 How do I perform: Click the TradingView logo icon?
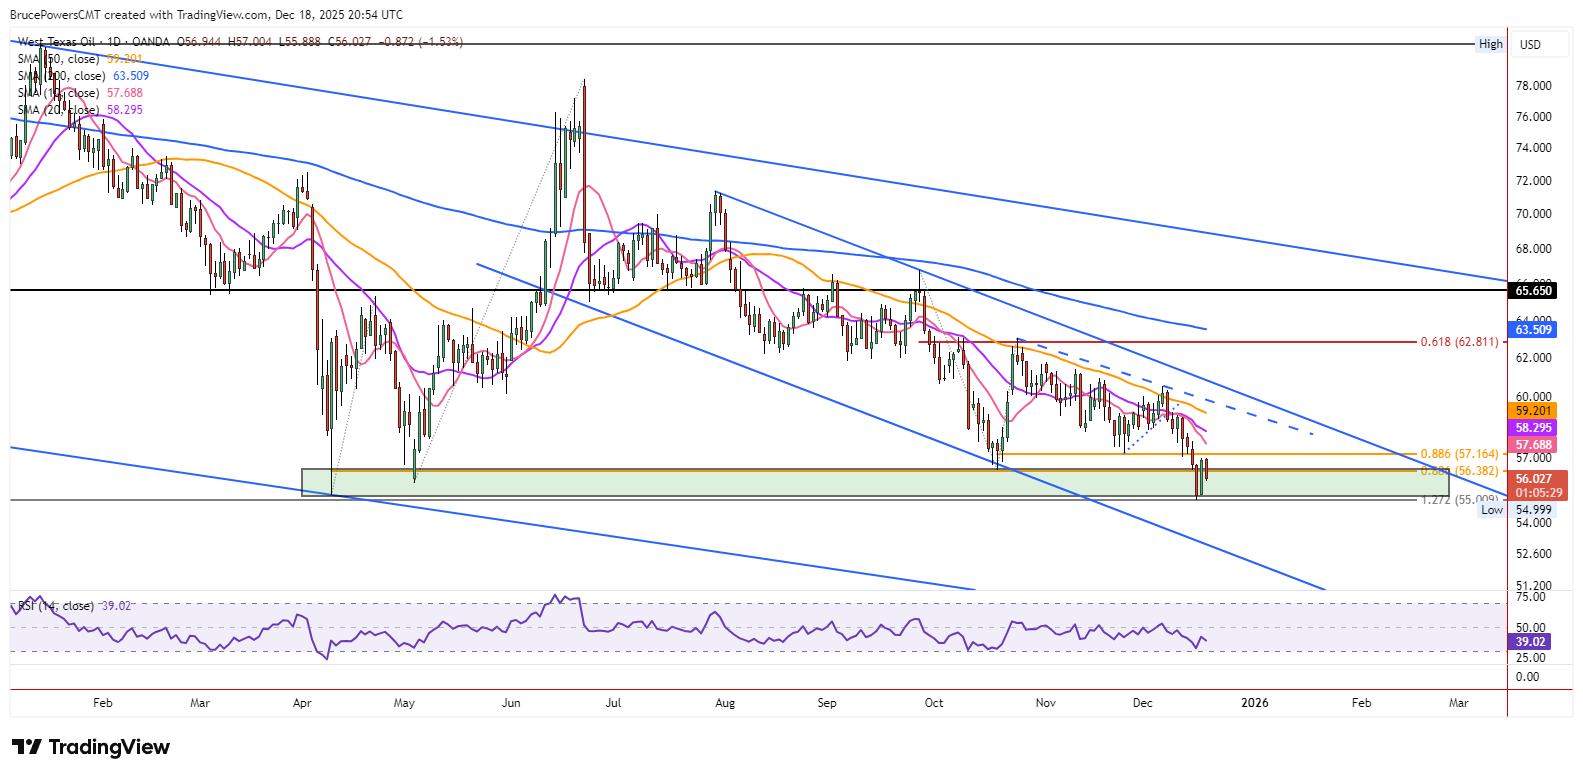[26, 747]
